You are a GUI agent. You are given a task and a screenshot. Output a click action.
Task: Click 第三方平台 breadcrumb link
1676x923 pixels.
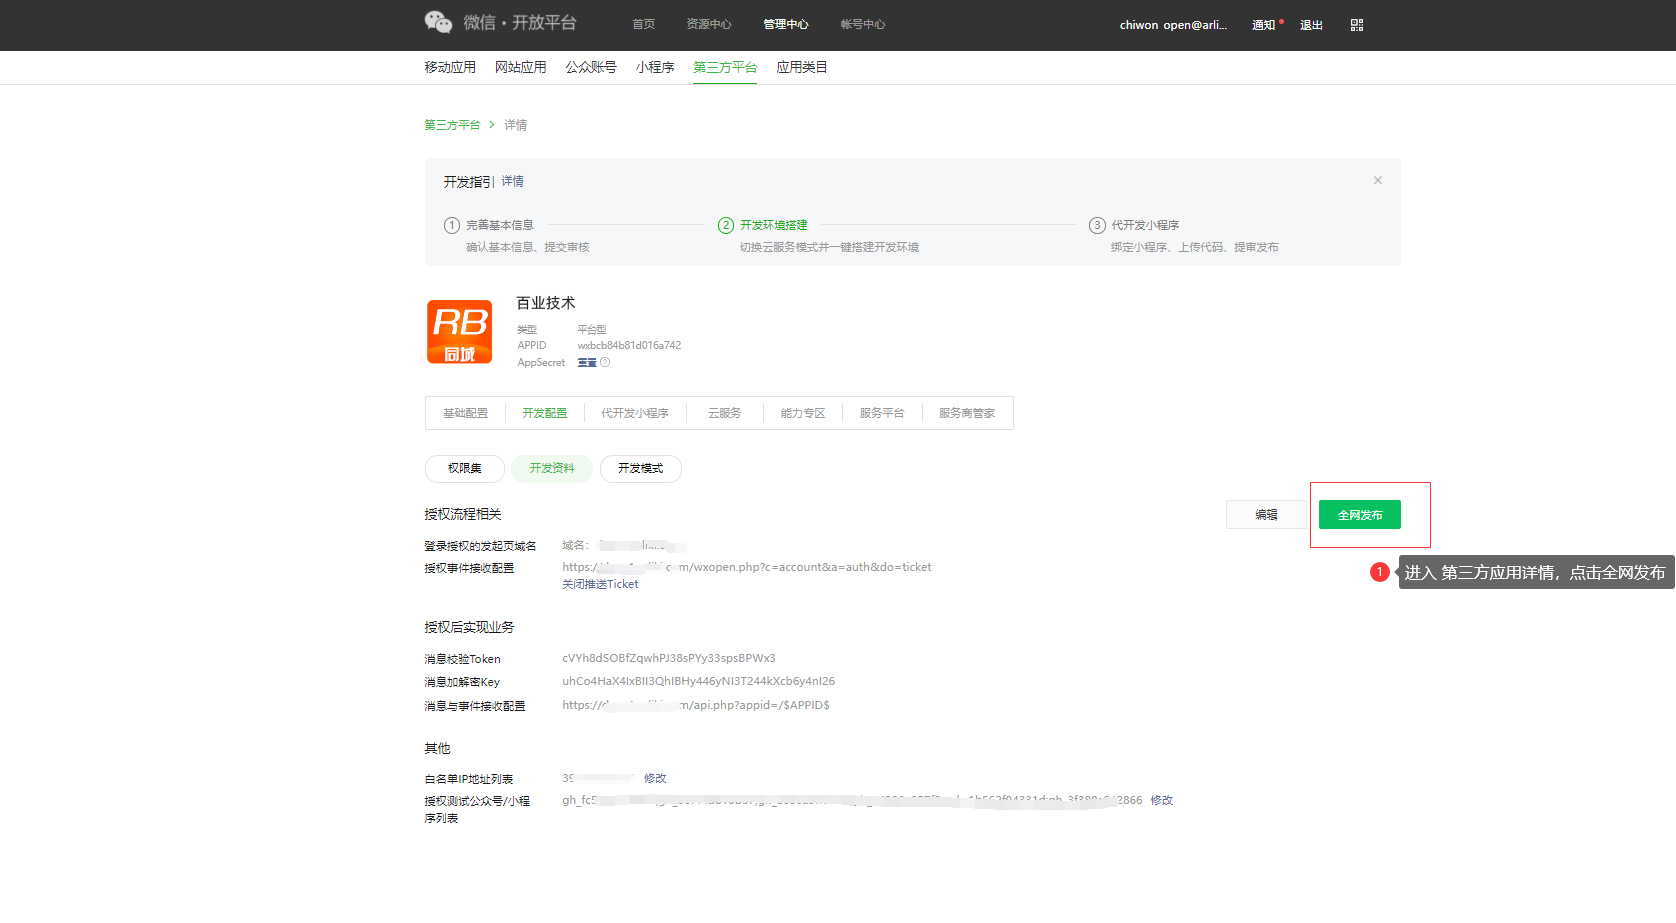[452, 125]
